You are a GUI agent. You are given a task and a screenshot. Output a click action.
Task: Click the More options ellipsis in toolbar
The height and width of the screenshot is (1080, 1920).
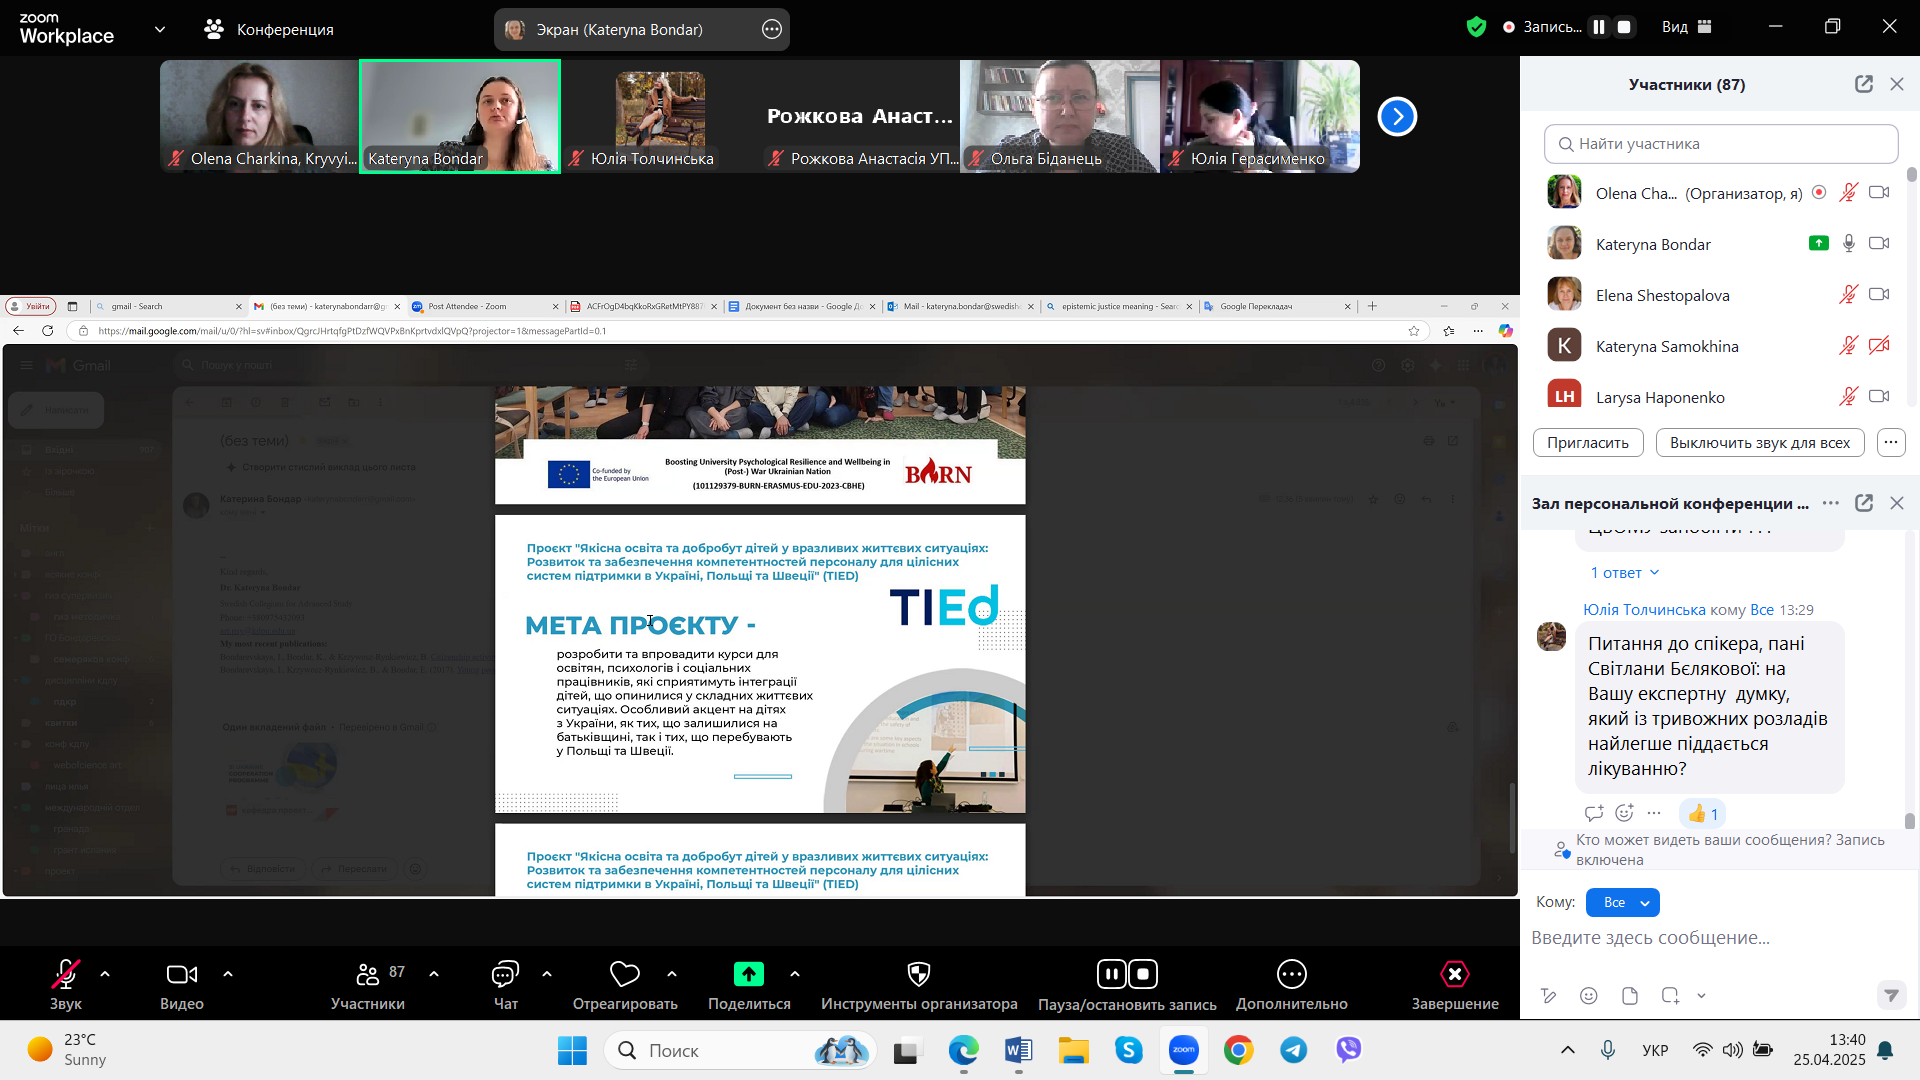coord(1291,974)
